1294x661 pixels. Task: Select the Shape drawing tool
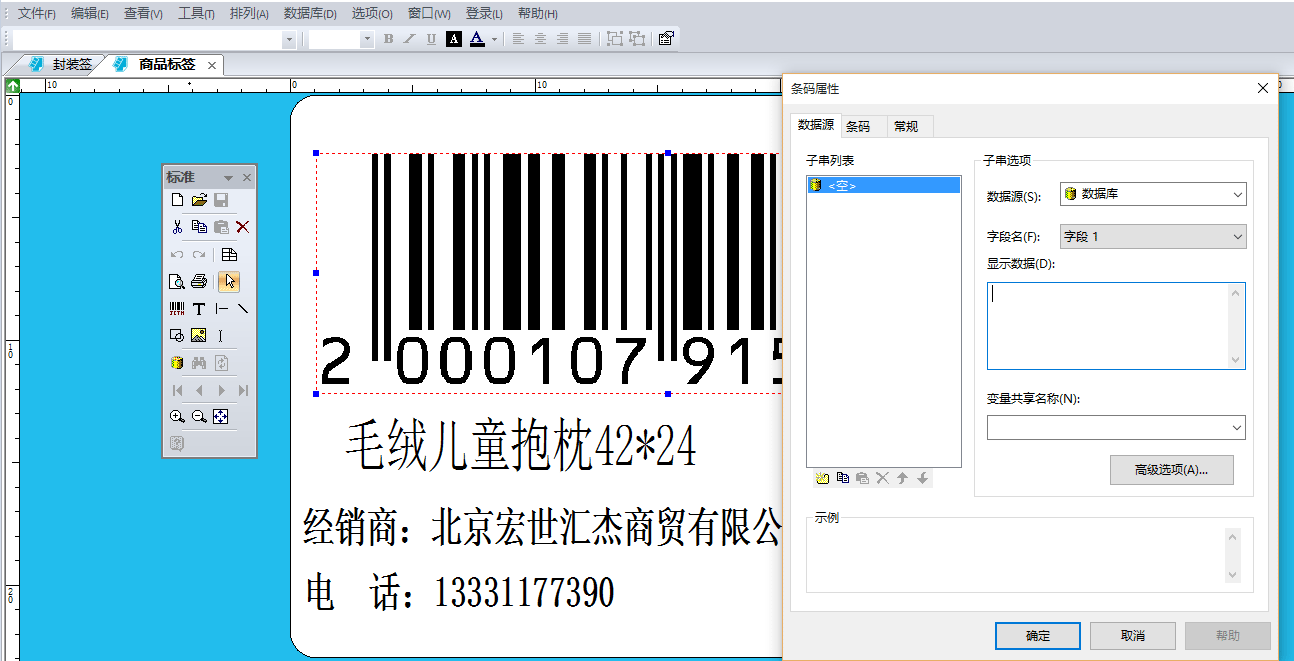[x=177, y=336]
